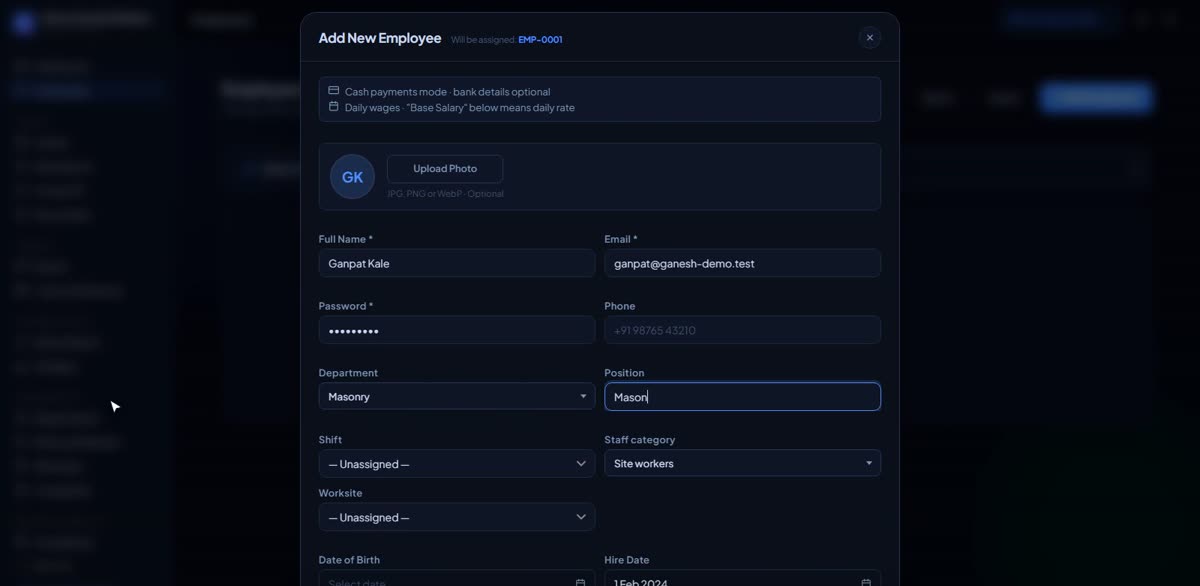Click the GK avatar placeholder
This screenshot has width=1200, height=586.
tap(352, 177)
